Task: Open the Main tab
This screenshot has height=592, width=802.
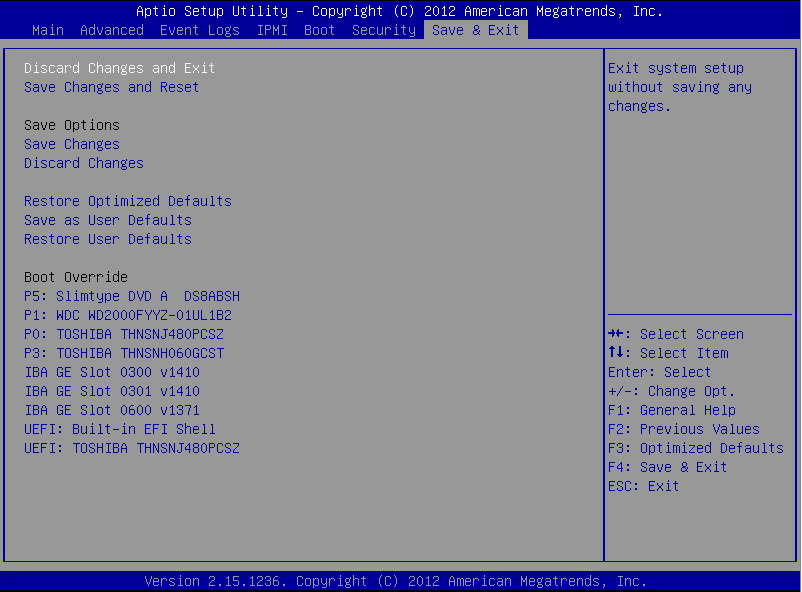Action: (x=48, y=30)
